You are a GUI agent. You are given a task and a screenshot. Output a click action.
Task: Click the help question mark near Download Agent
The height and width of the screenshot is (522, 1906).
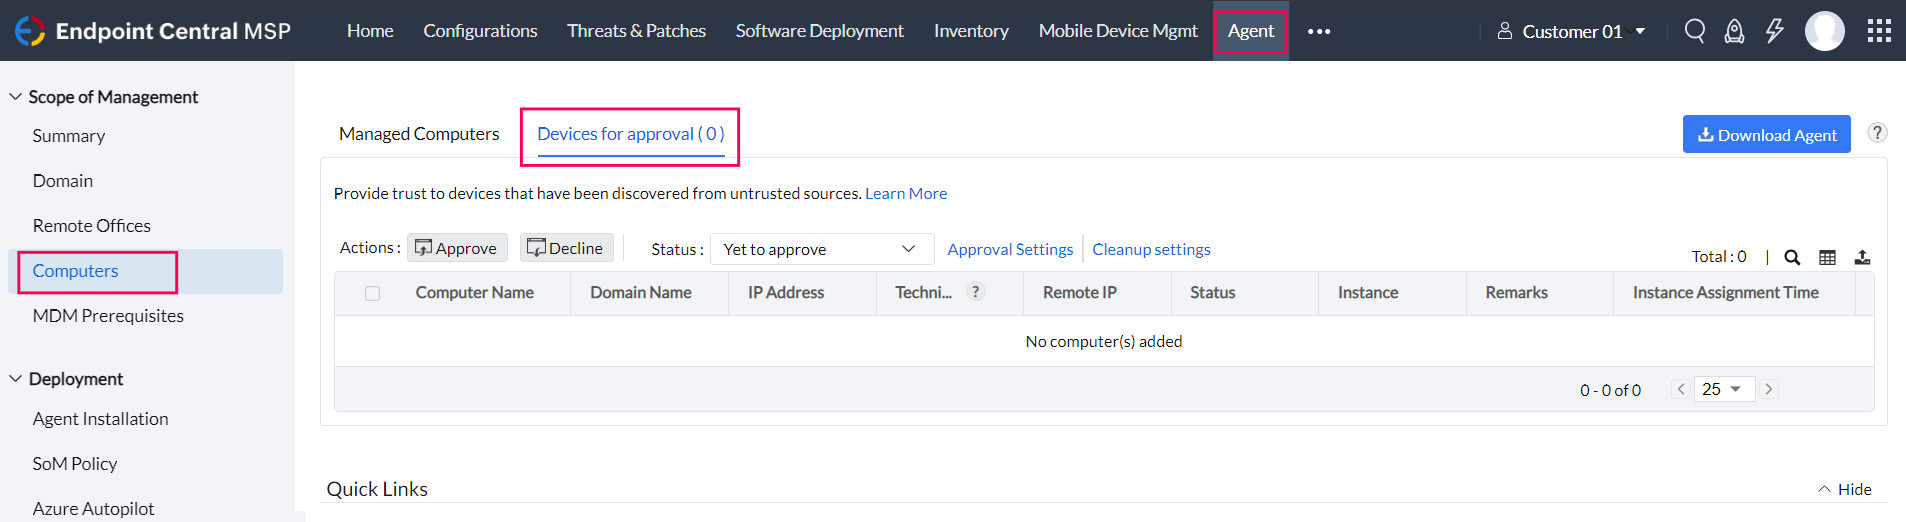tap(1877, 133)
